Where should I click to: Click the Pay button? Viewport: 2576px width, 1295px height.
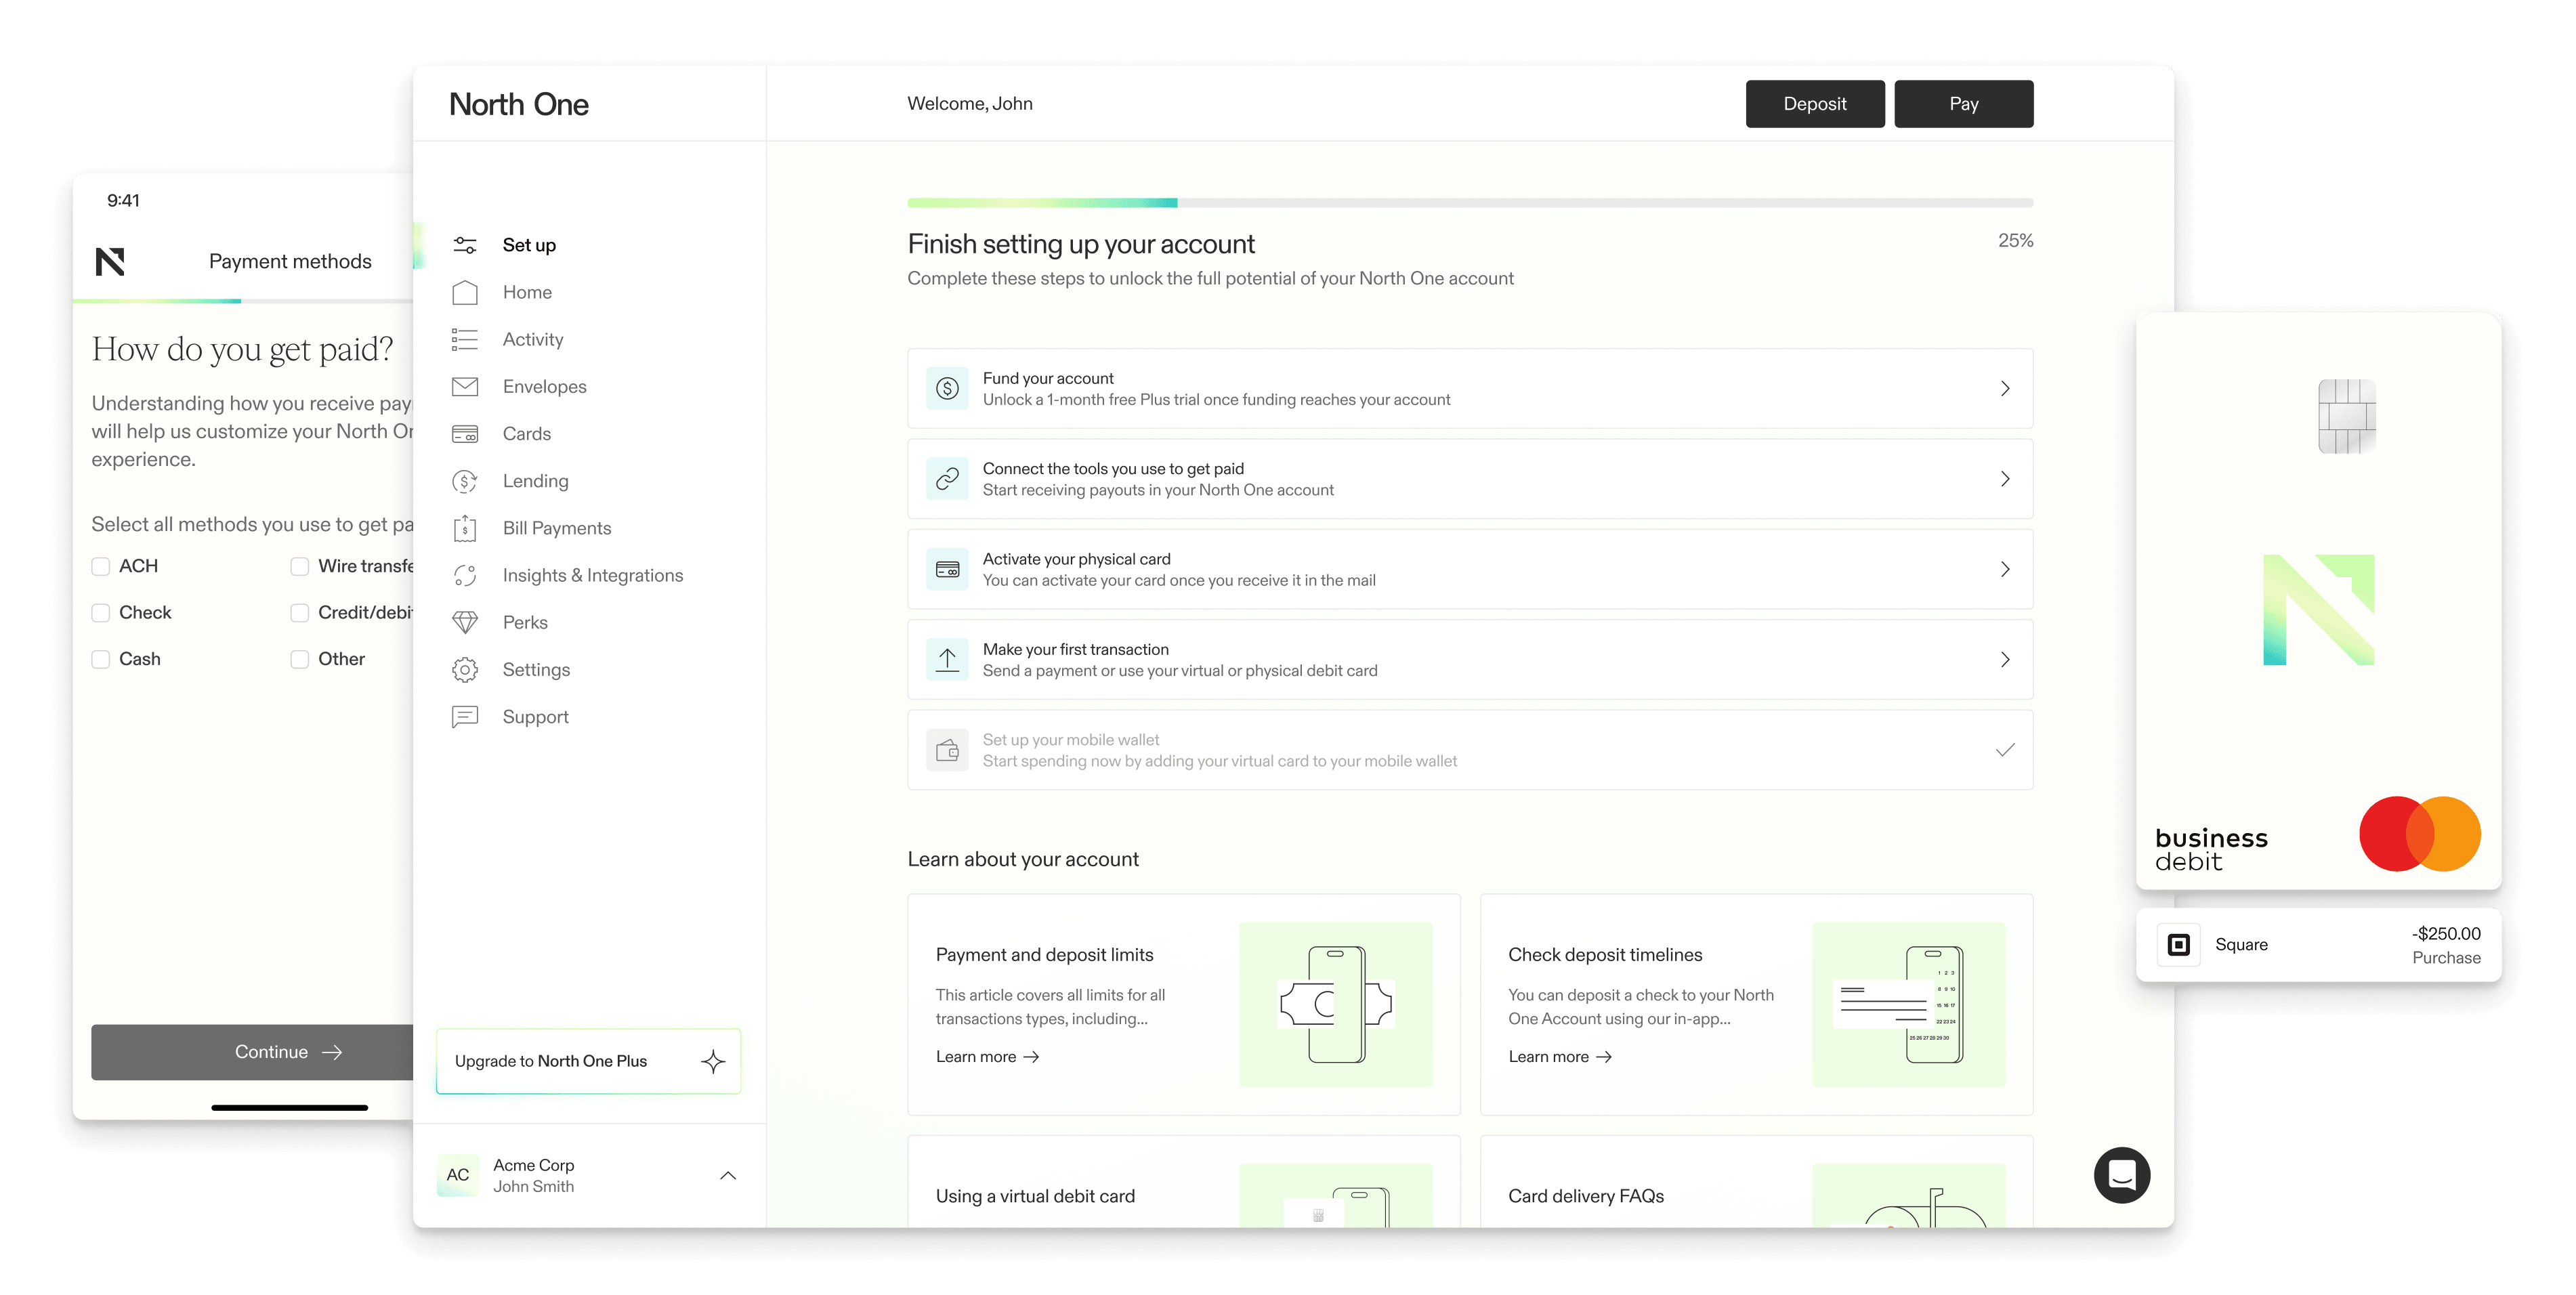[x=1964, y=104]
